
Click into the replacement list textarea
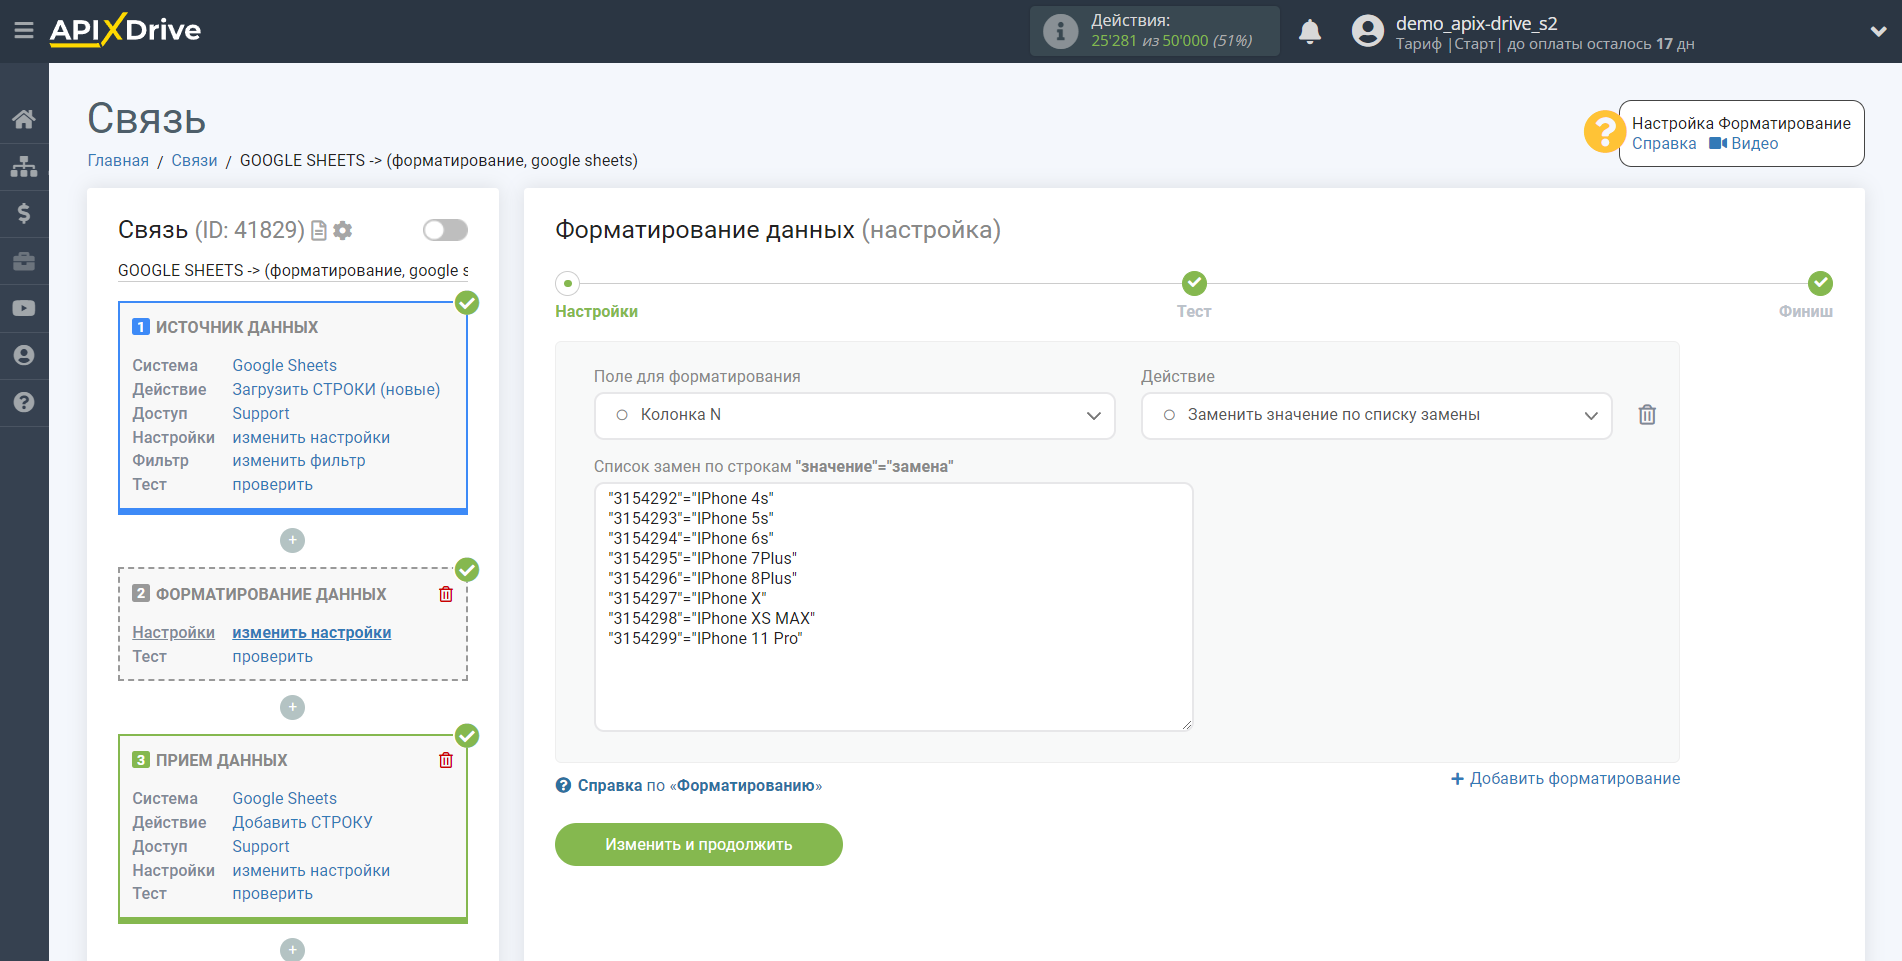point(893,607)
